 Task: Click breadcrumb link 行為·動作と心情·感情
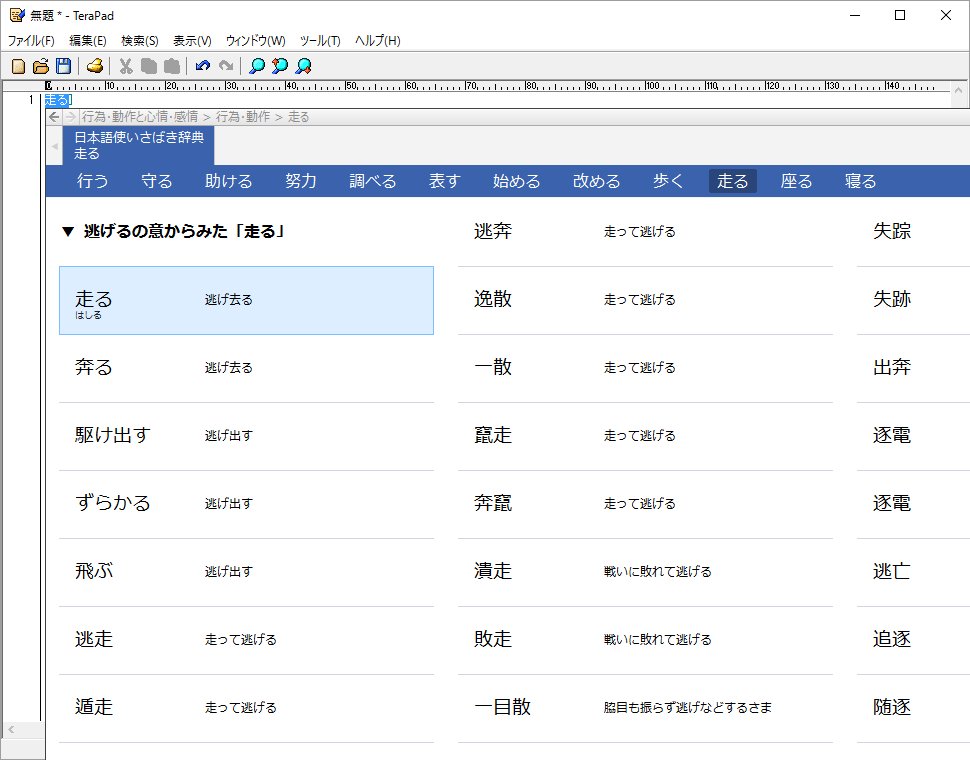[x=140, y=117]
